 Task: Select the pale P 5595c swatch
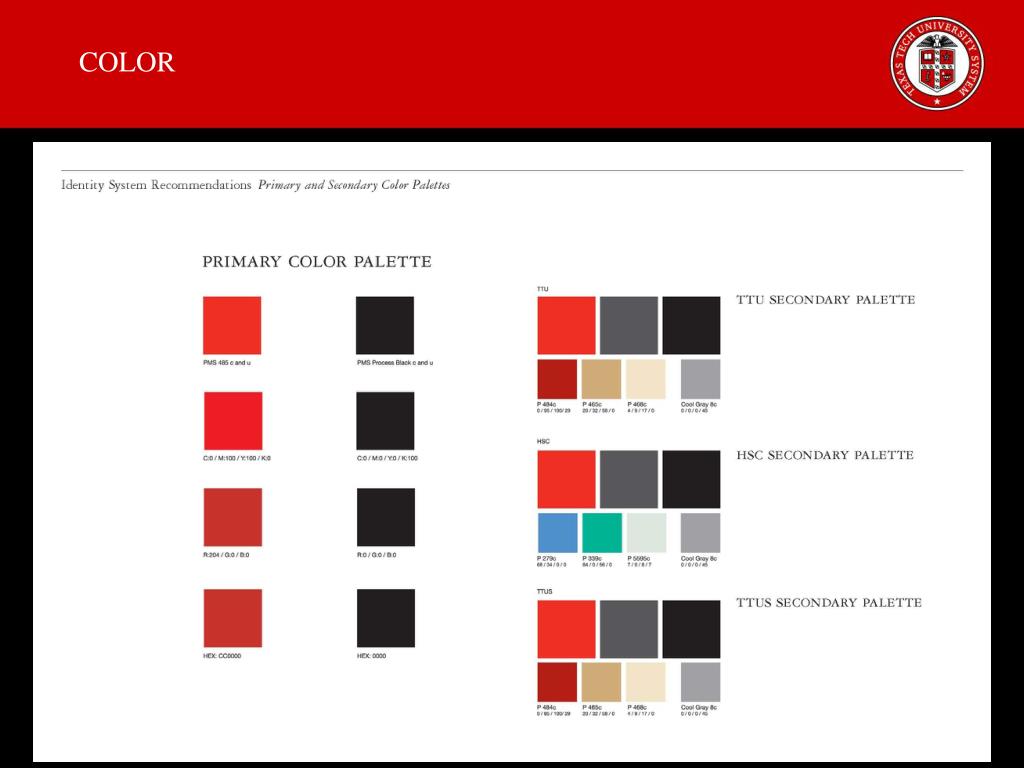[x=647, y=533]
